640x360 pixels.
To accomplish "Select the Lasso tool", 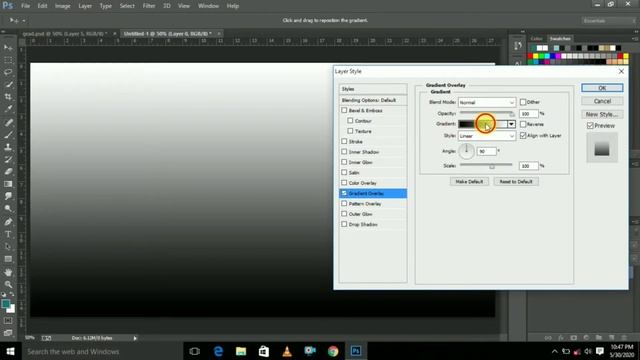I will (x=8, y=72).
